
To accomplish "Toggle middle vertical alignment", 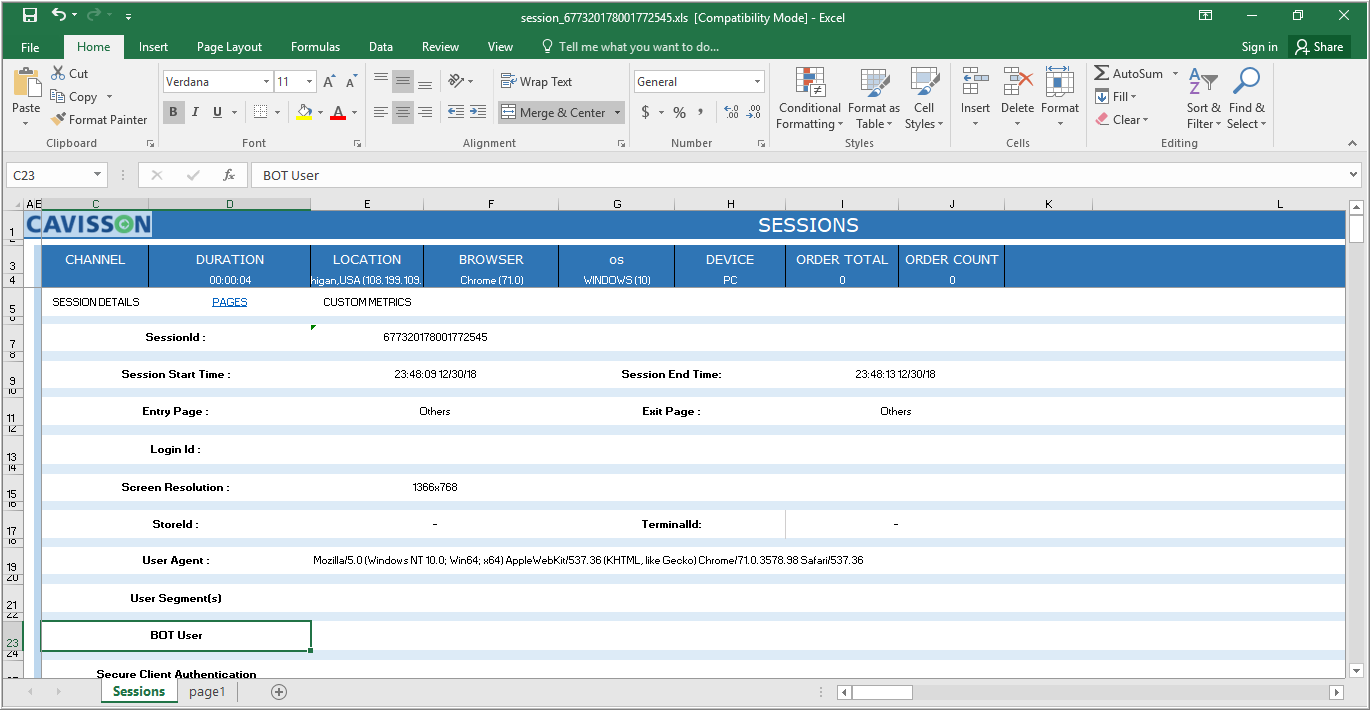I will [x=403, y=82].
